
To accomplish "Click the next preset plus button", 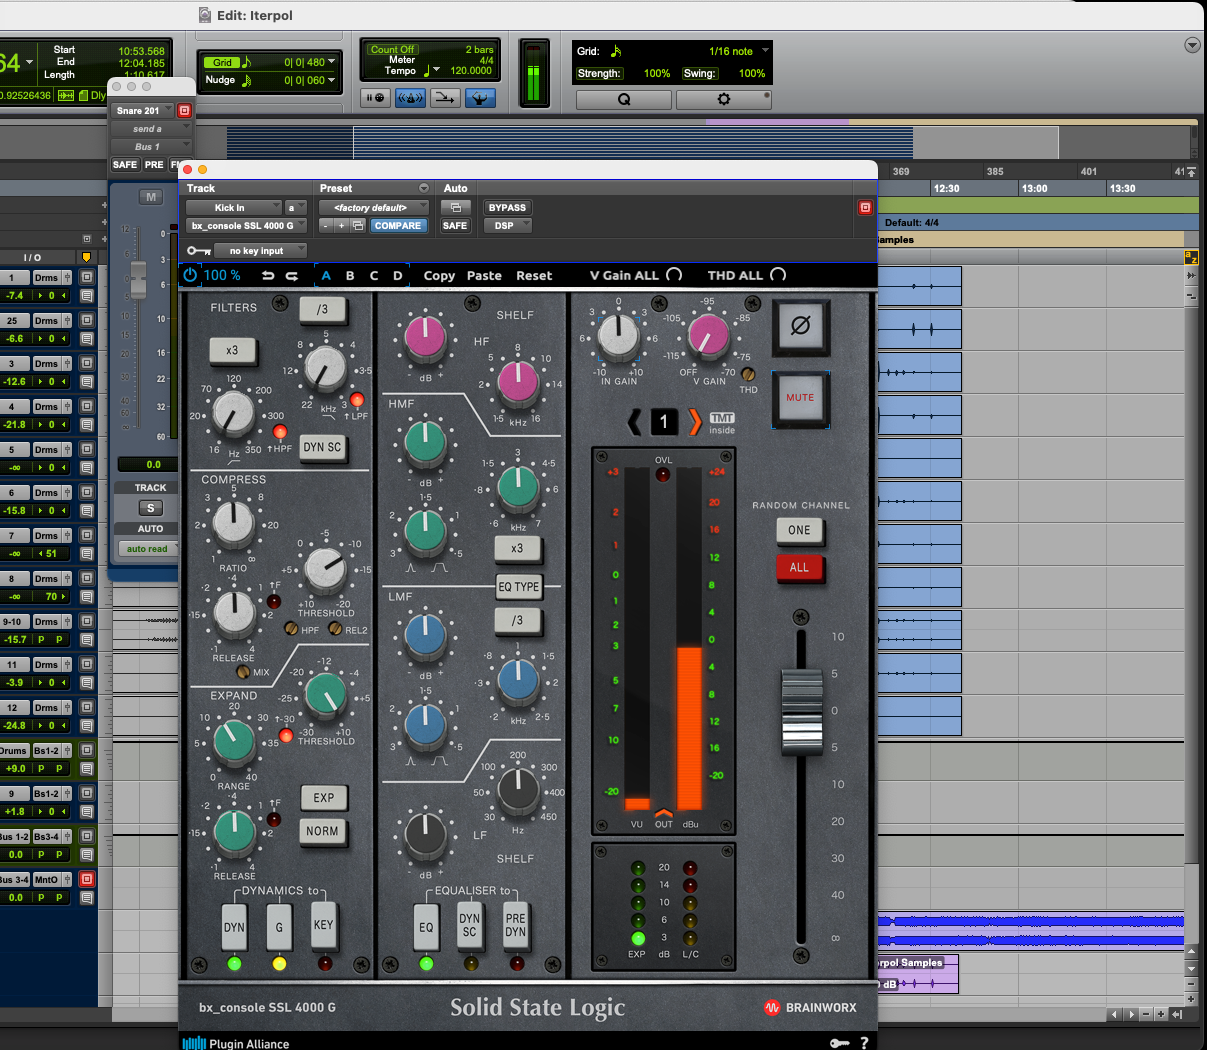I will click(341, 226).
